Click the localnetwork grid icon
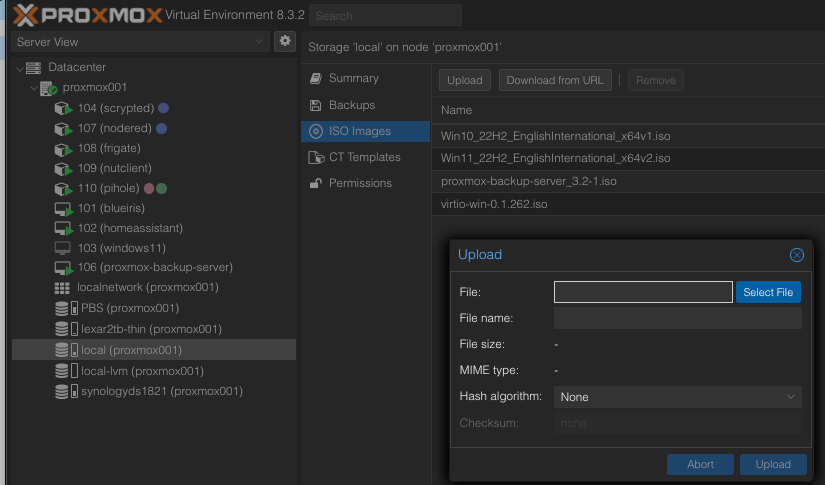 click(62, 288)
